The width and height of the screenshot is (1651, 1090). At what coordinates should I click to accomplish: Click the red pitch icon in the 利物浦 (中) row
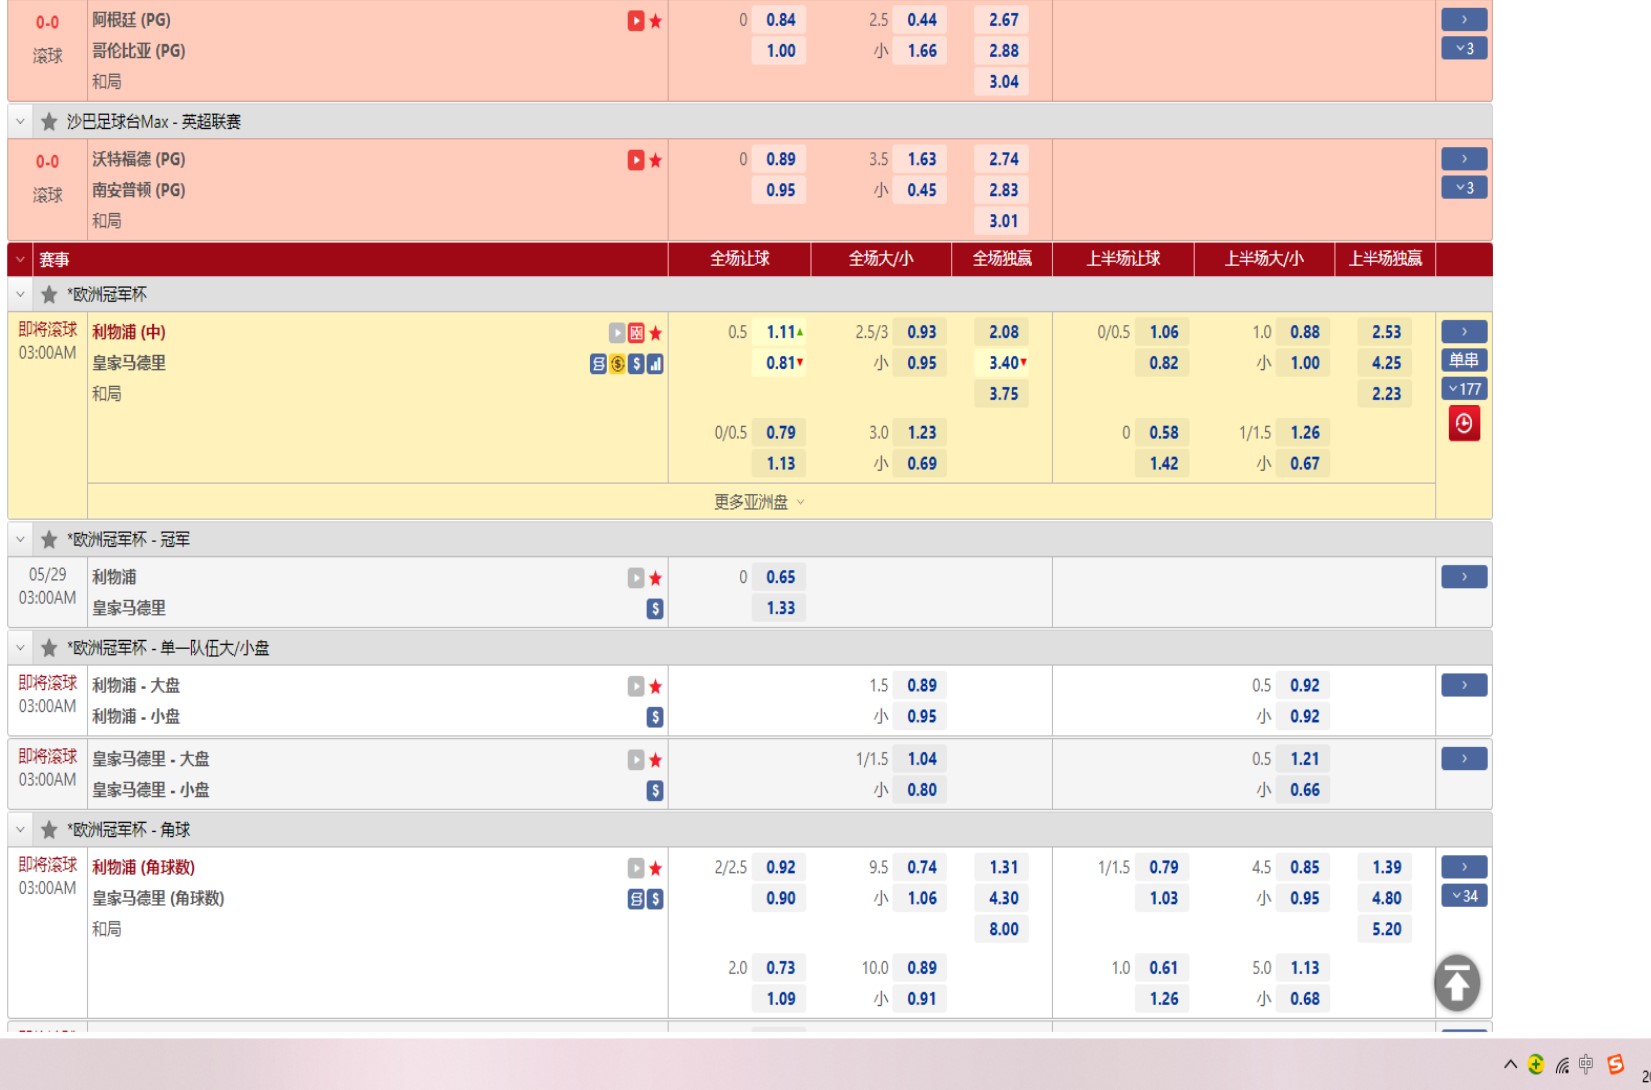(x=636, y=333)
